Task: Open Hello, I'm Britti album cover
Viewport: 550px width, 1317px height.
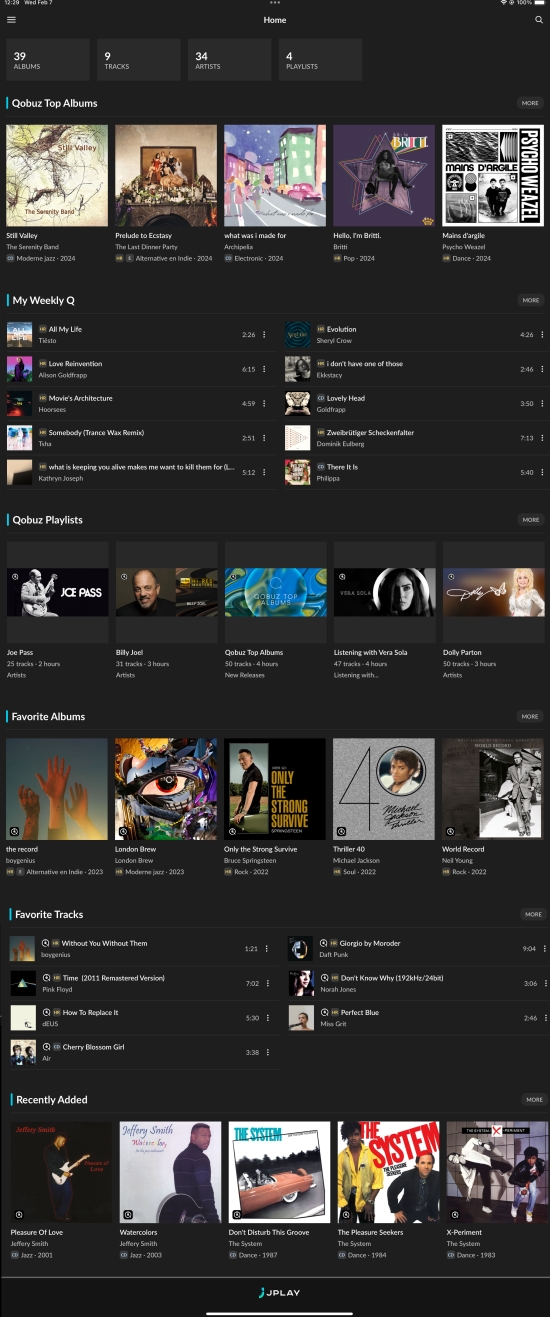Action: coord(384,175)
